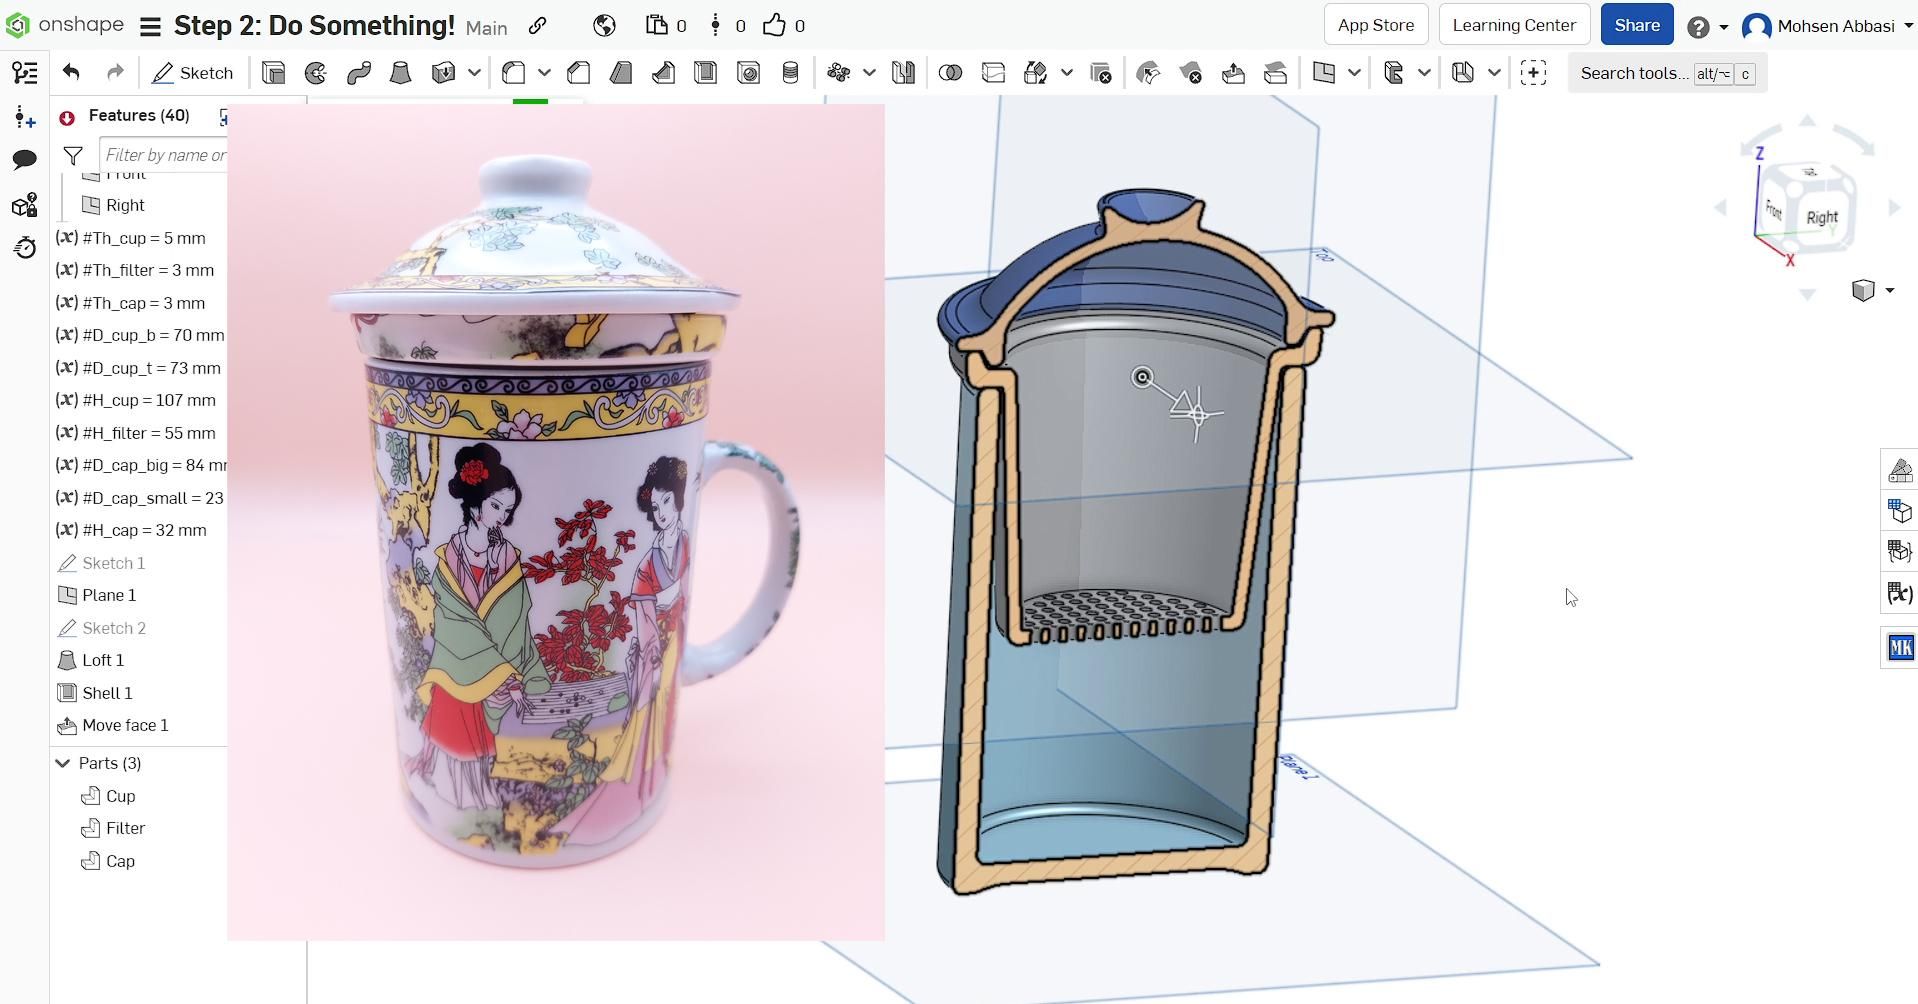Viewport: 1918px width, 1004px height.
Task: Open the Shell tool
Action: point(707,72)
